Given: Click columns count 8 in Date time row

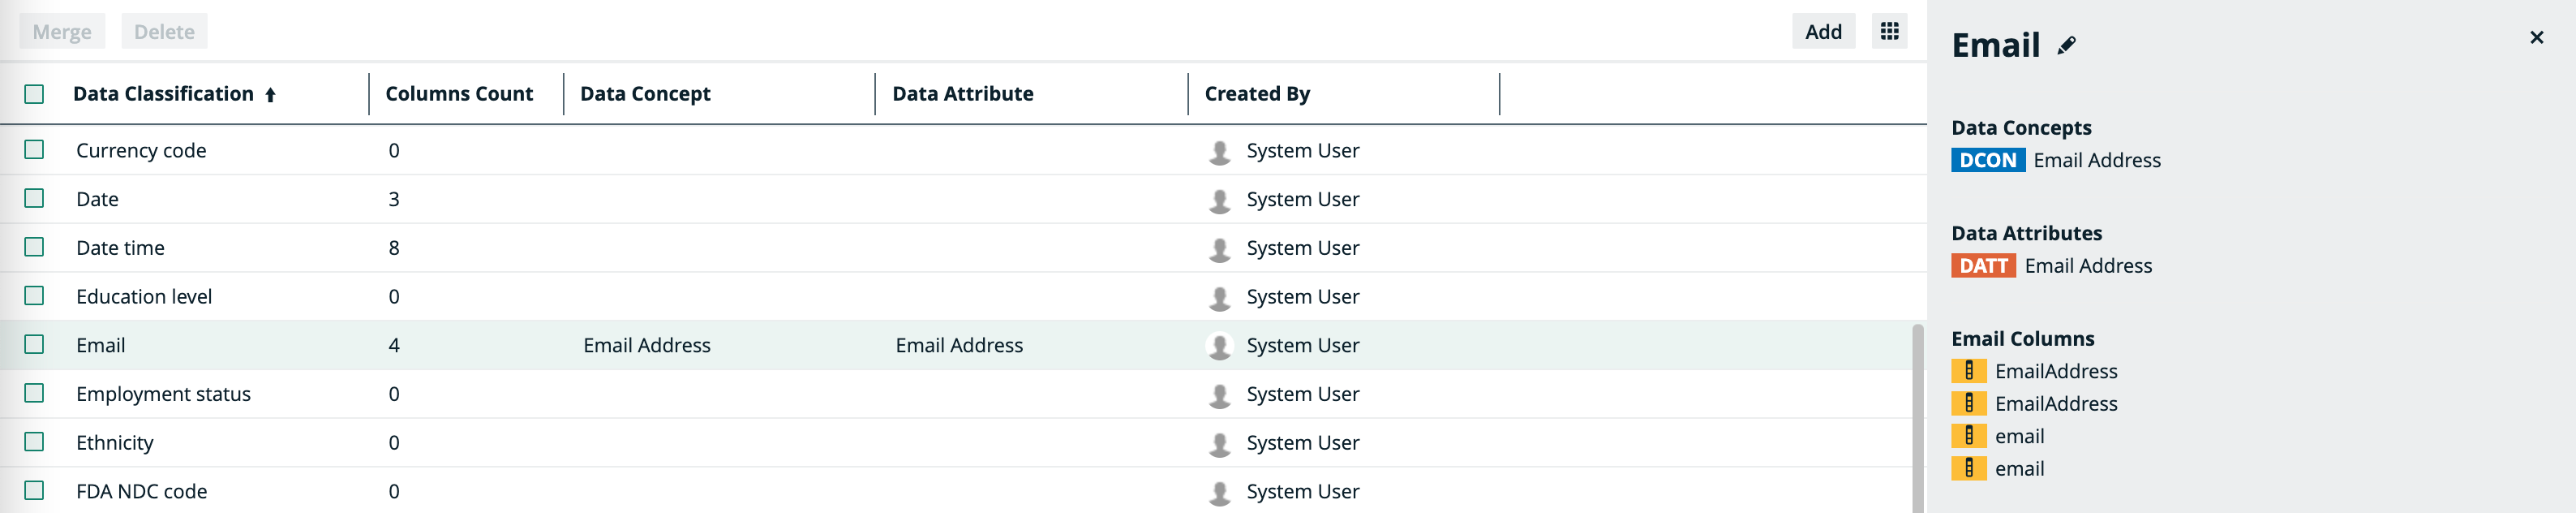Looking at the screenshot, I should tap(394, 248).
